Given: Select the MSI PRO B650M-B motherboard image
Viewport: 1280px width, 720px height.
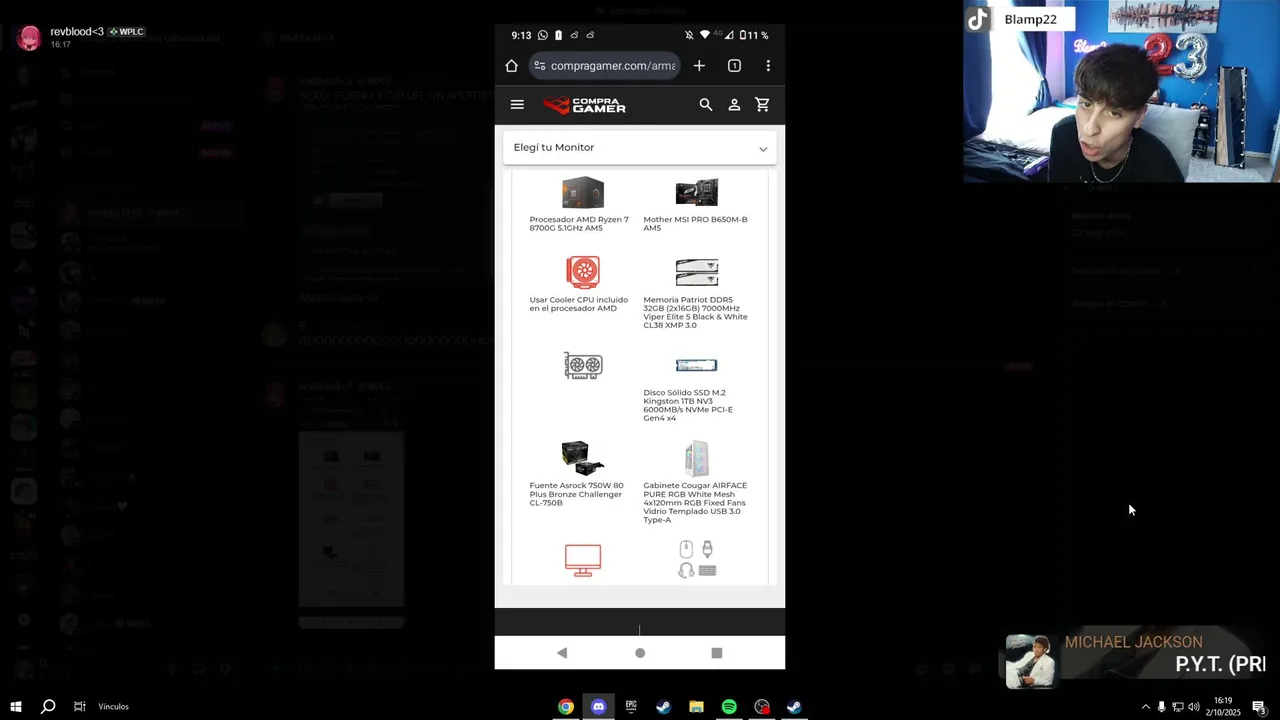Looking at the screenshot, I should [x=697, y=192].
